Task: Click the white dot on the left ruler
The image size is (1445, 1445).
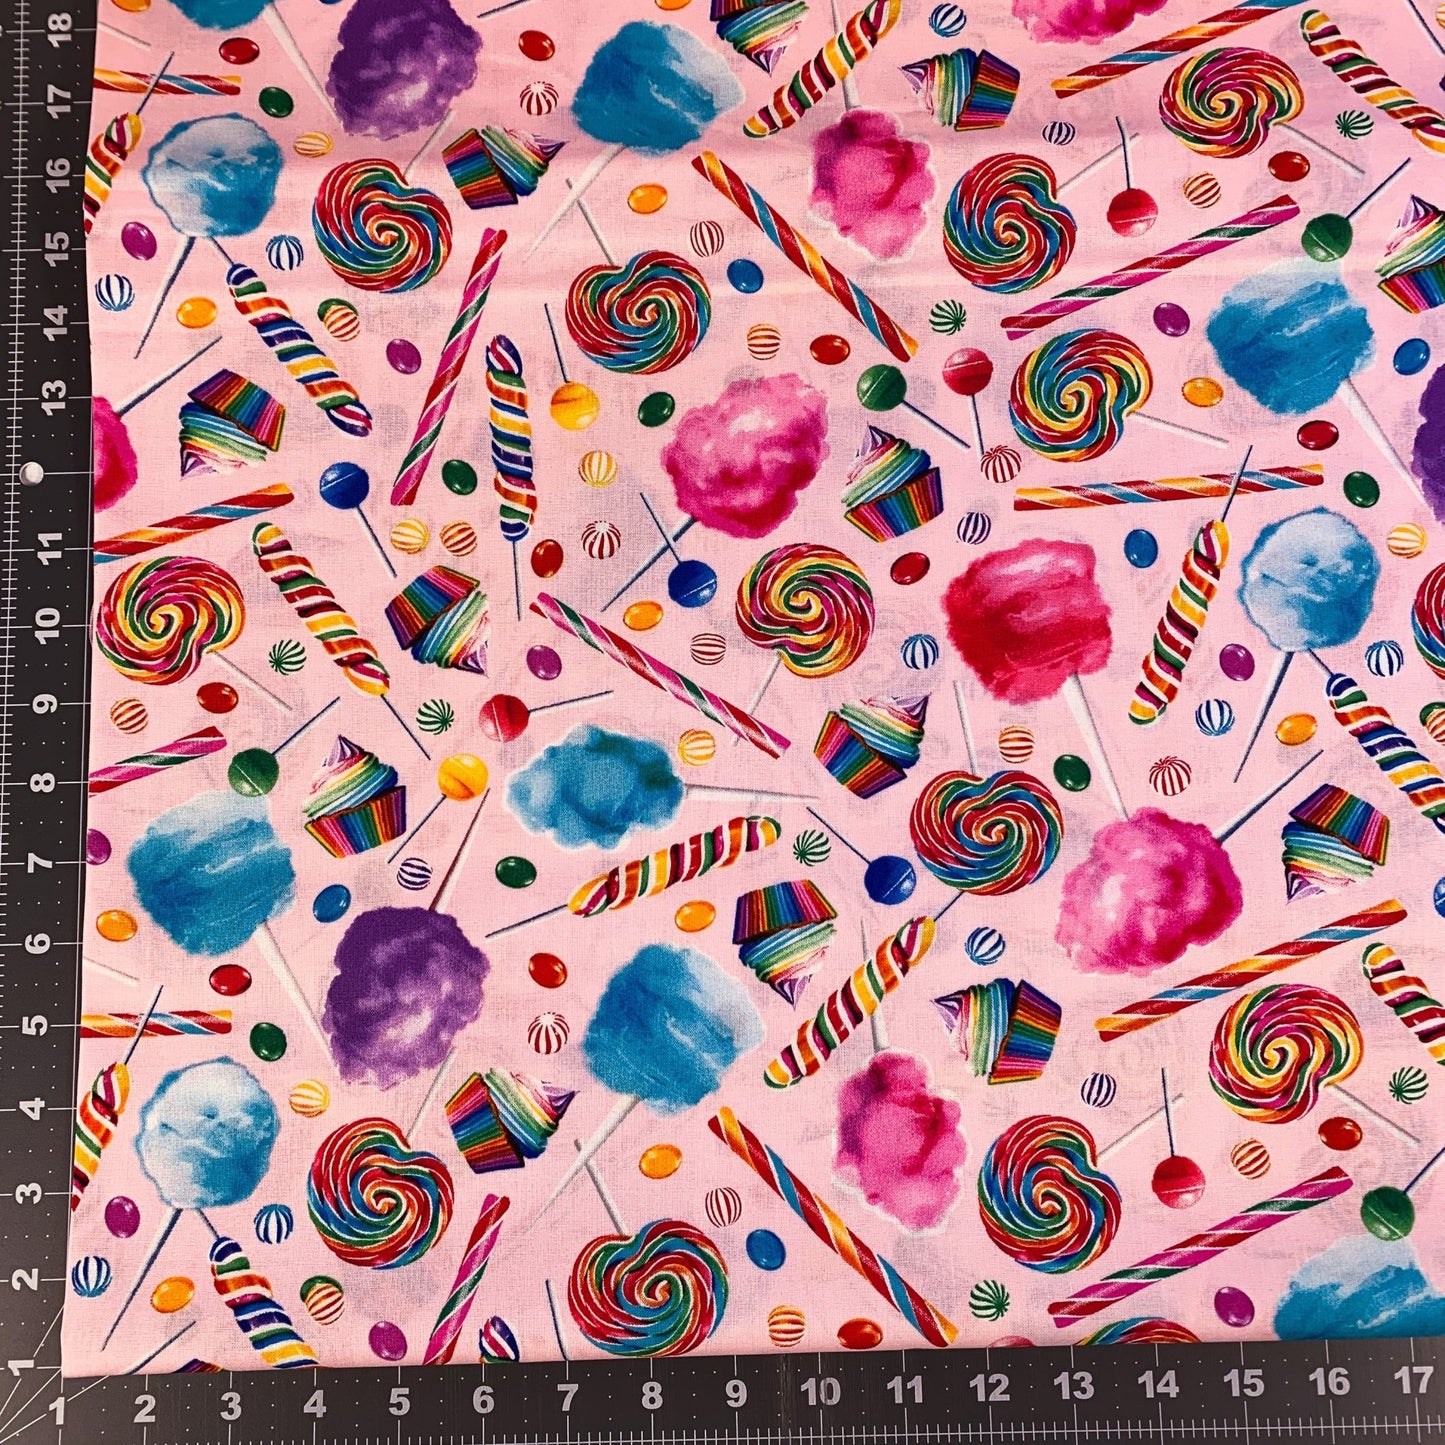Action: (x=35, y=471)
